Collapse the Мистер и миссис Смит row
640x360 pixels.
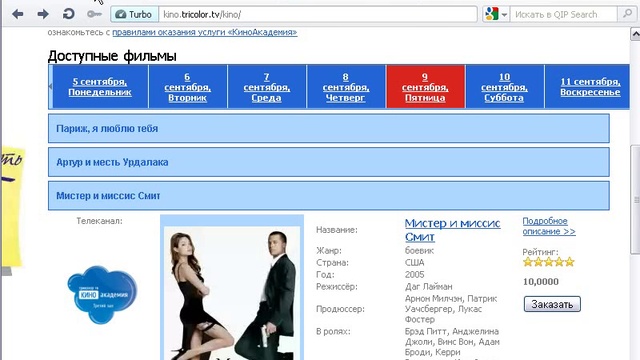click(329, 196)
